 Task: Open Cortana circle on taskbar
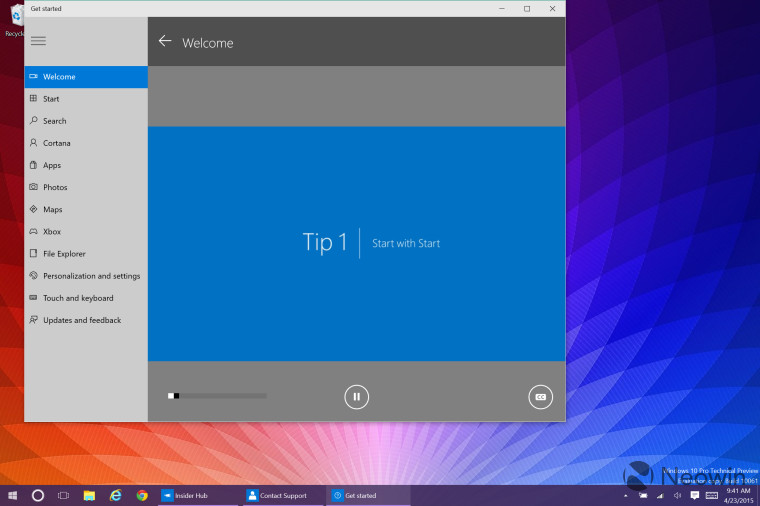tap(38, 495)
